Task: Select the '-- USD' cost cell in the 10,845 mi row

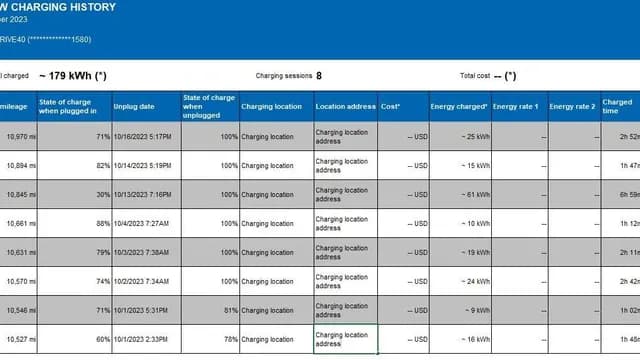Action: coord(404,194)
